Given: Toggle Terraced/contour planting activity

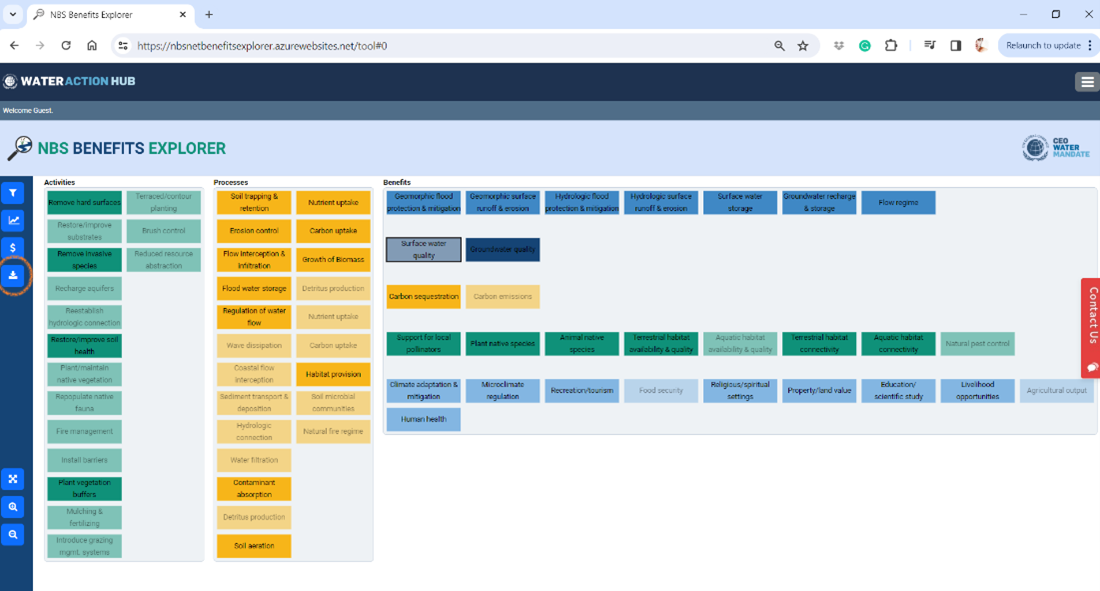Looking at the screenshot, I should [163, 203].
